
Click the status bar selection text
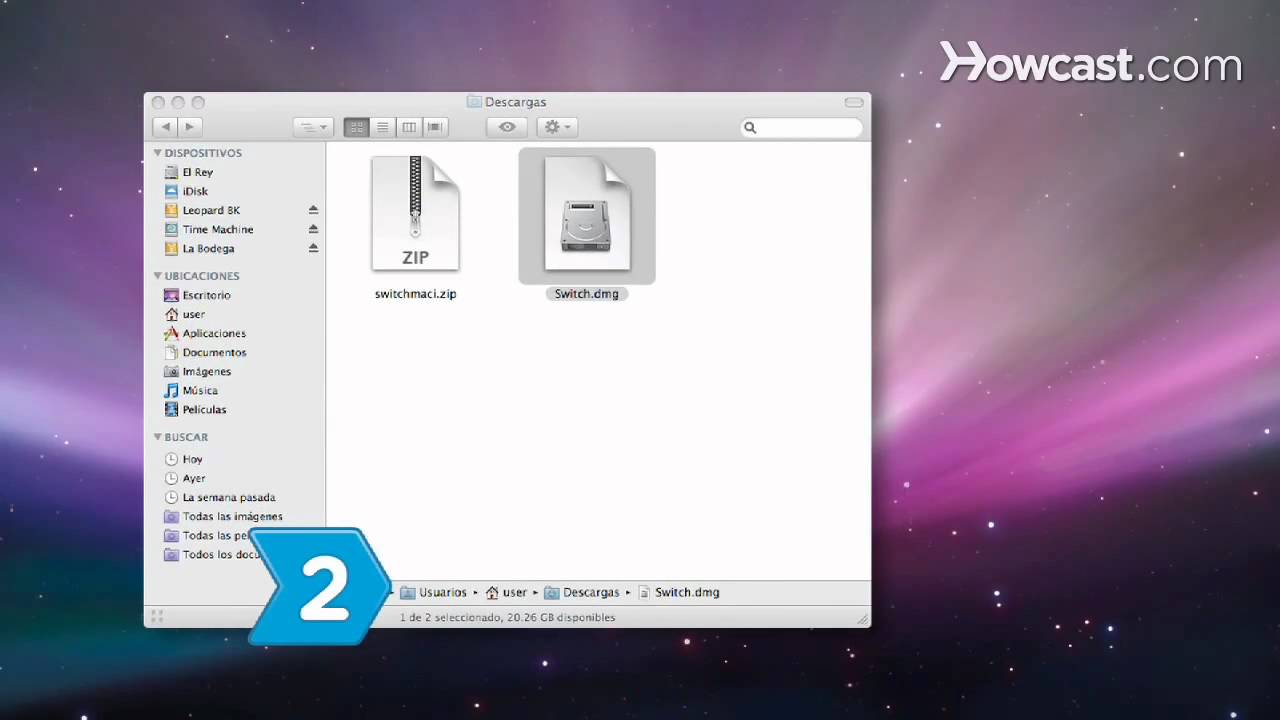507,617
